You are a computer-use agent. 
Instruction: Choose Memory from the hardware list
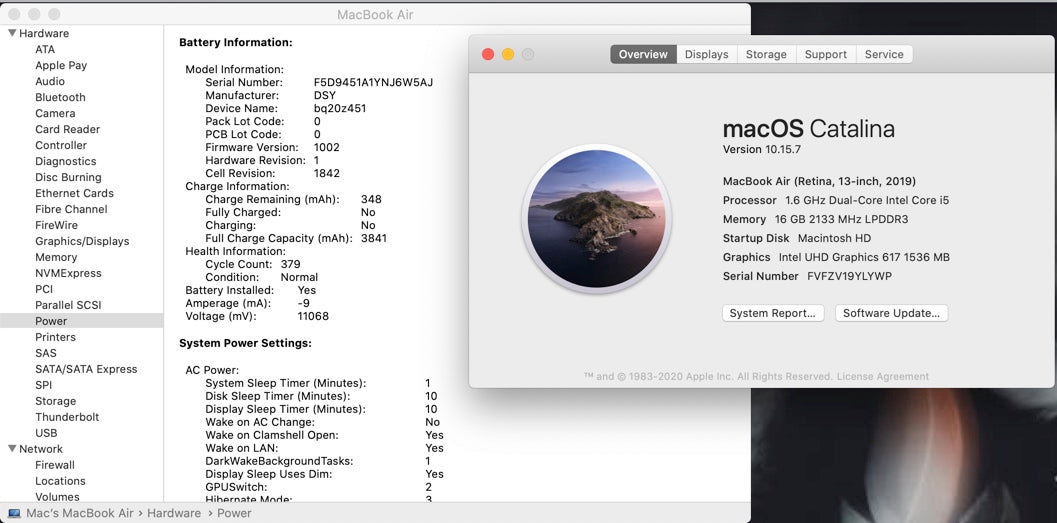[56, 257]
